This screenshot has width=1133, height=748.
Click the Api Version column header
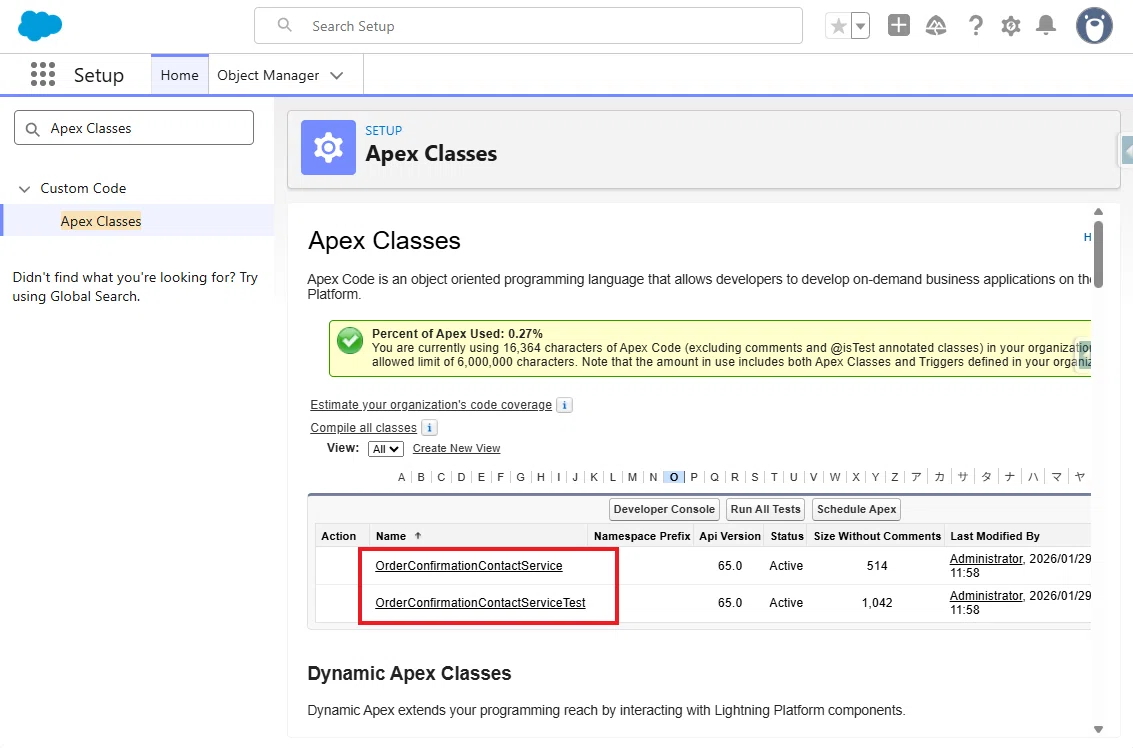[730, 536]
